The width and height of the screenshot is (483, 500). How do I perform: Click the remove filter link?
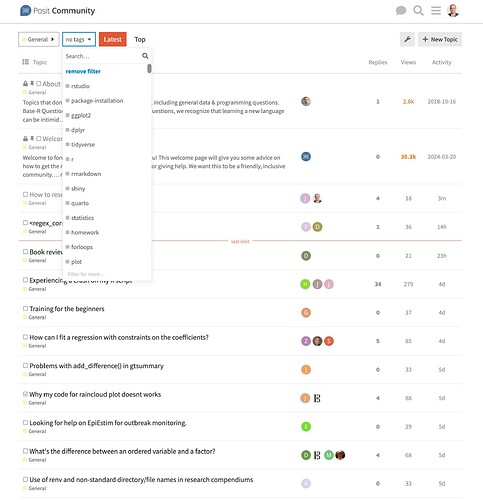pos(83,71)
